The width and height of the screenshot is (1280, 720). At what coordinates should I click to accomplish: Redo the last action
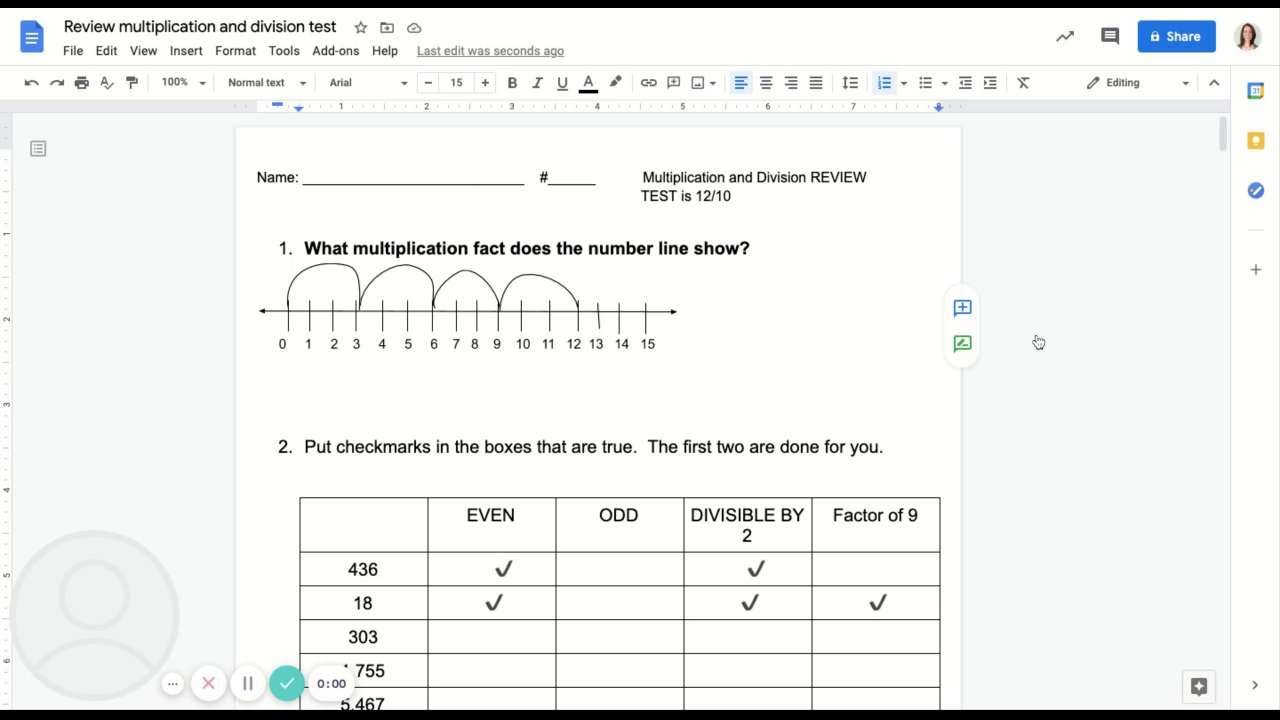click(x=57, y=83)
